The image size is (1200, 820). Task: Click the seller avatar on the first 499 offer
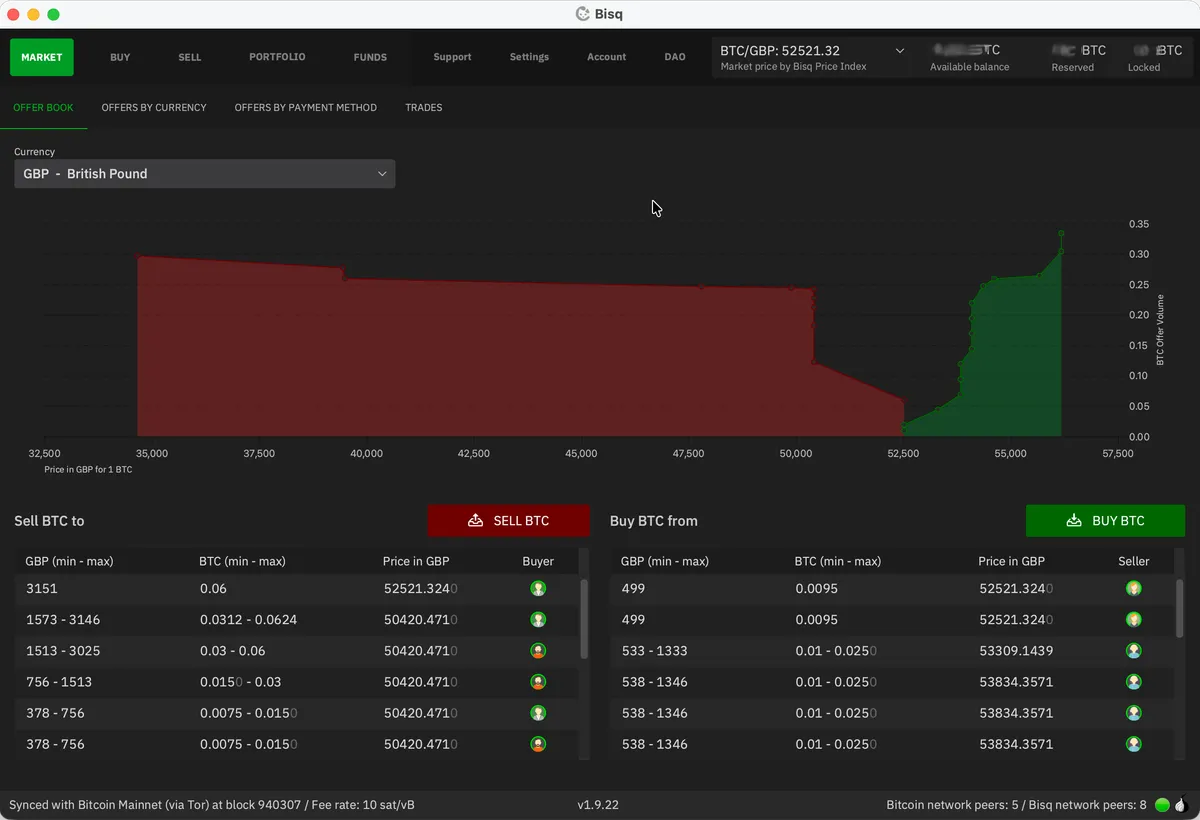click(1133, 588)
